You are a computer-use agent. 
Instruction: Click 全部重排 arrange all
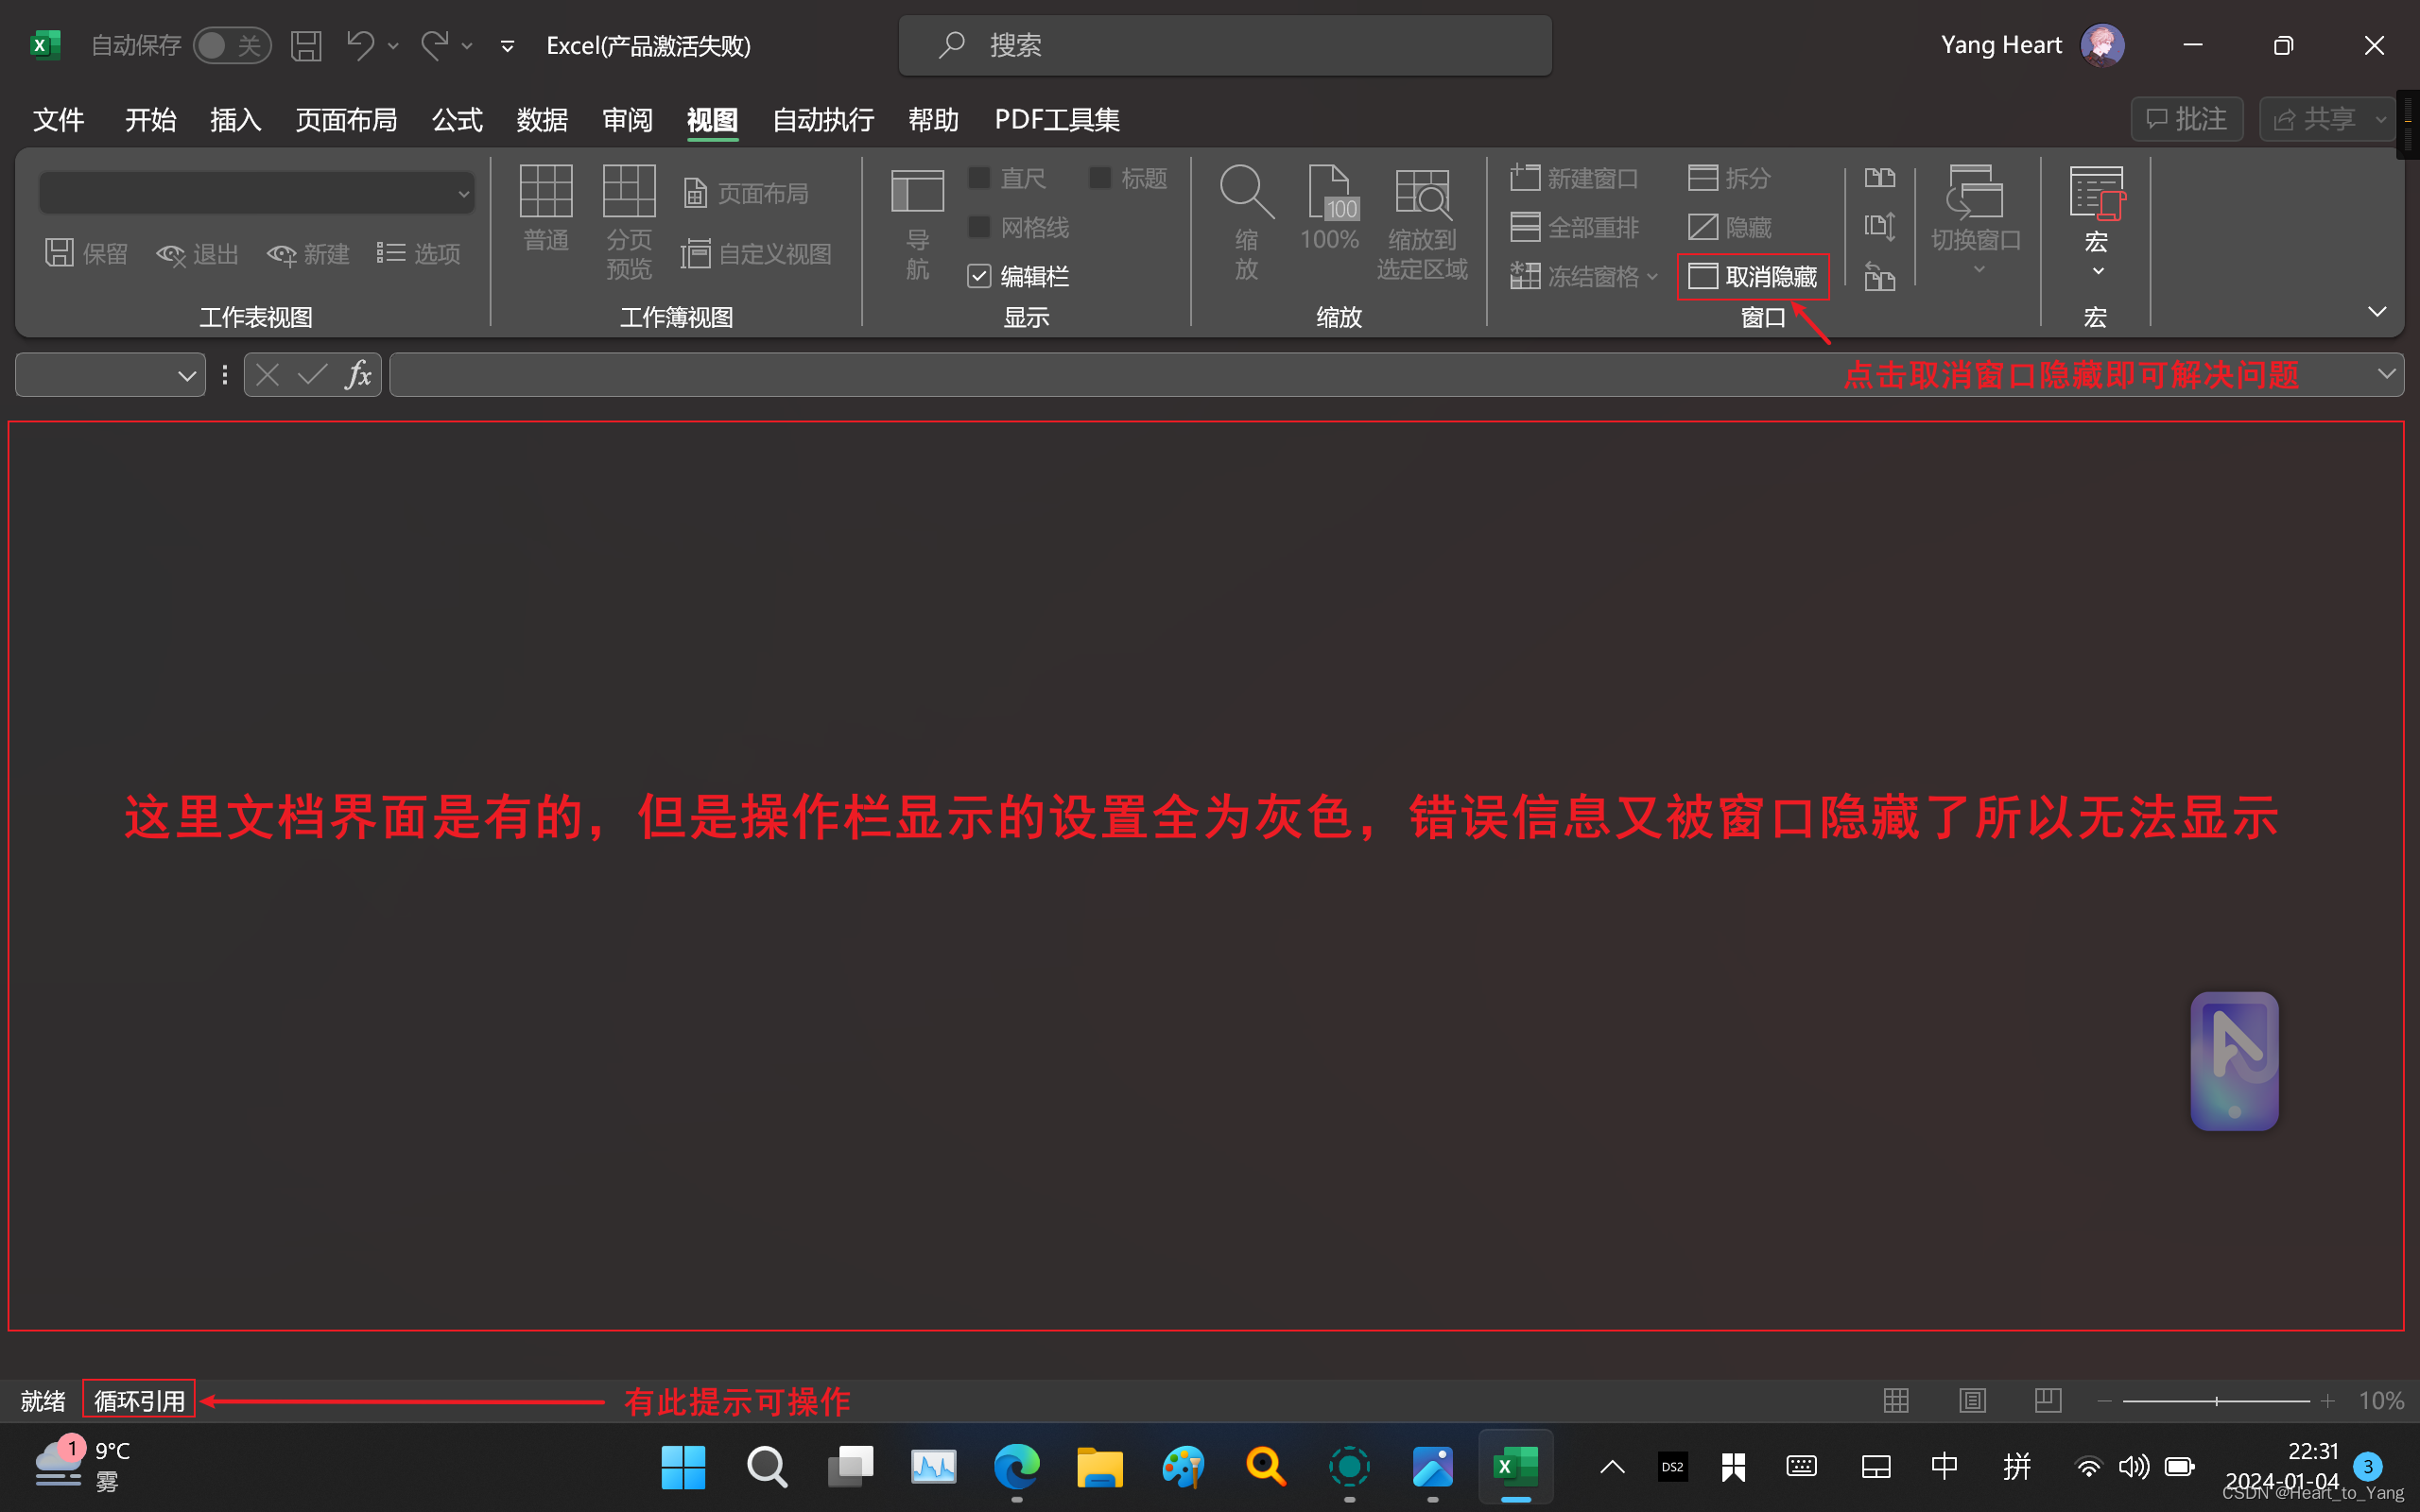pyautogui.click(x=1575, y=227)
